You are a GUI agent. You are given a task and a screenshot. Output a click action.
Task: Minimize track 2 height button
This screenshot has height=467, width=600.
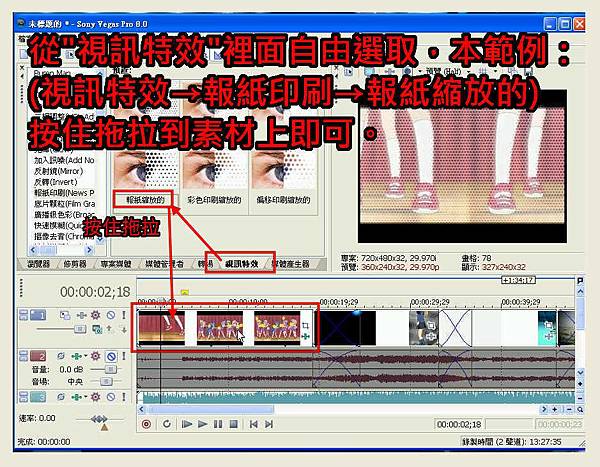pyautogui.click(x=23, y=356)
